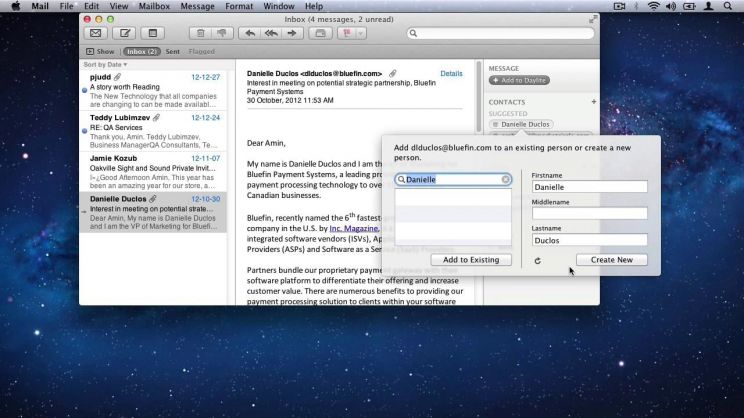Viewport: 744px width, 418px height.
Task: Enter full screen with the window arrows icon
Action: (593, 19)
